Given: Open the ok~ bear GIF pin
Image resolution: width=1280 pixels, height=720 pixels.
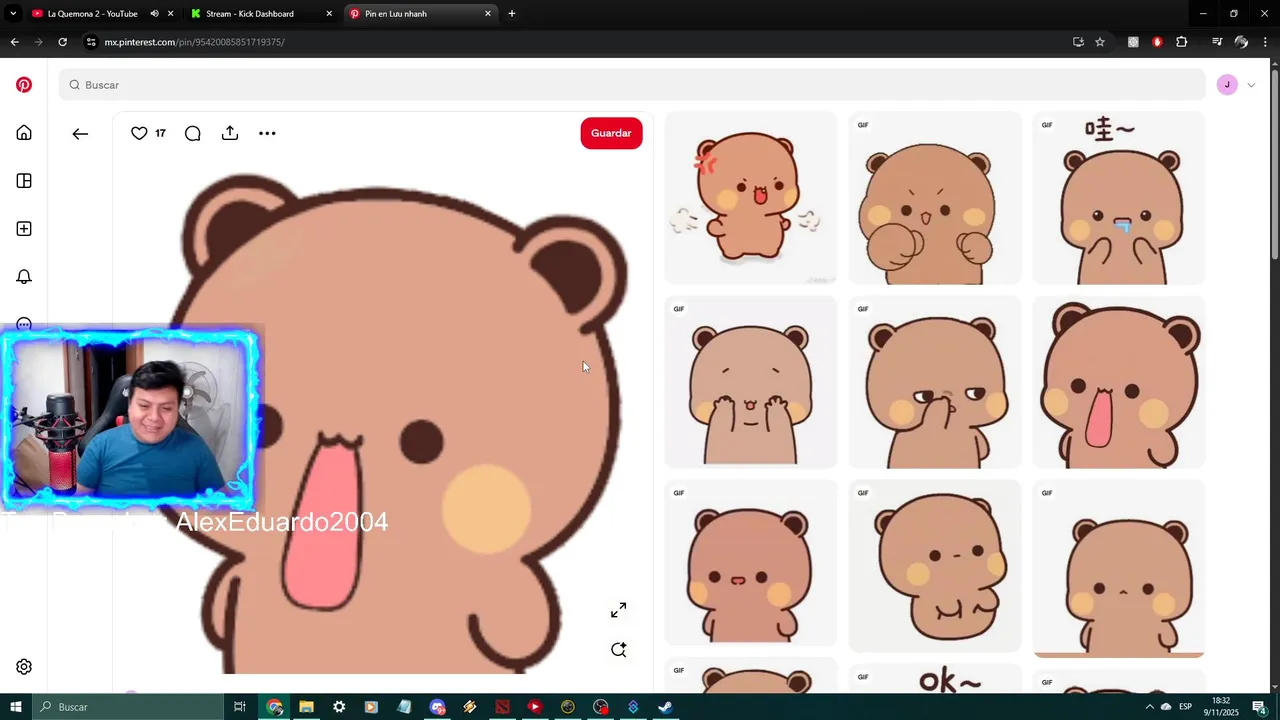Looking at the screenshot, I should [x=934, y=679].
